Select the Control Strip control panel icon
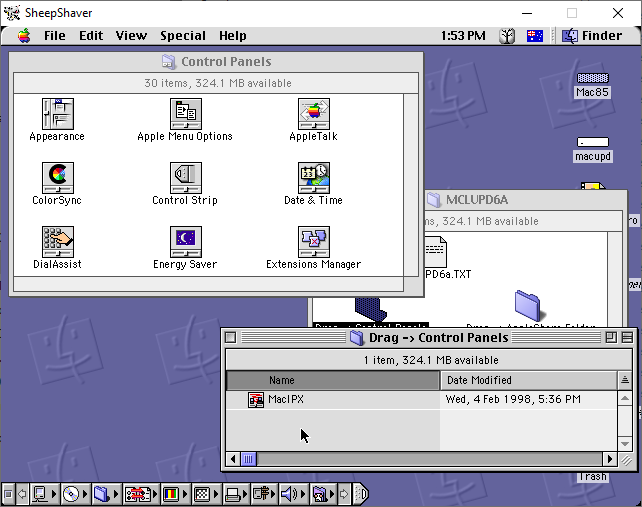 185,178
